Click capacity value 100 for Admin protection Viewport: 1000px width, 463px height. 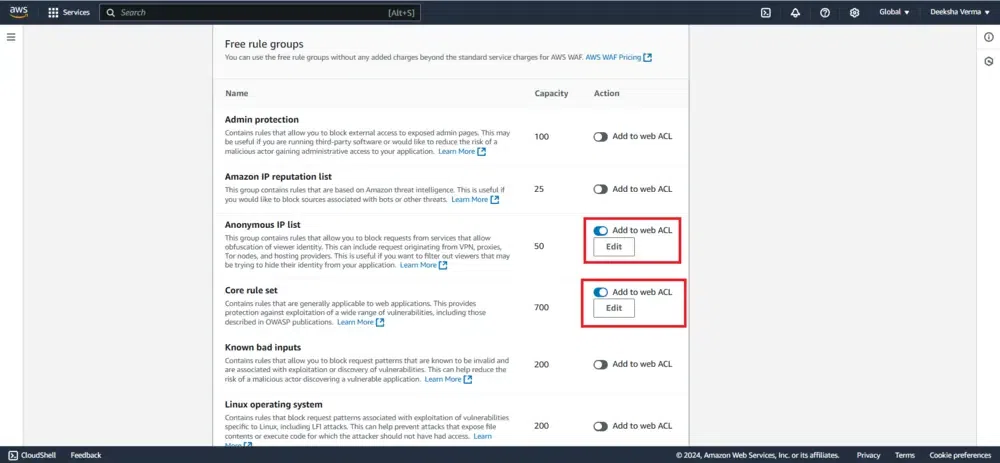click(541, 136)
